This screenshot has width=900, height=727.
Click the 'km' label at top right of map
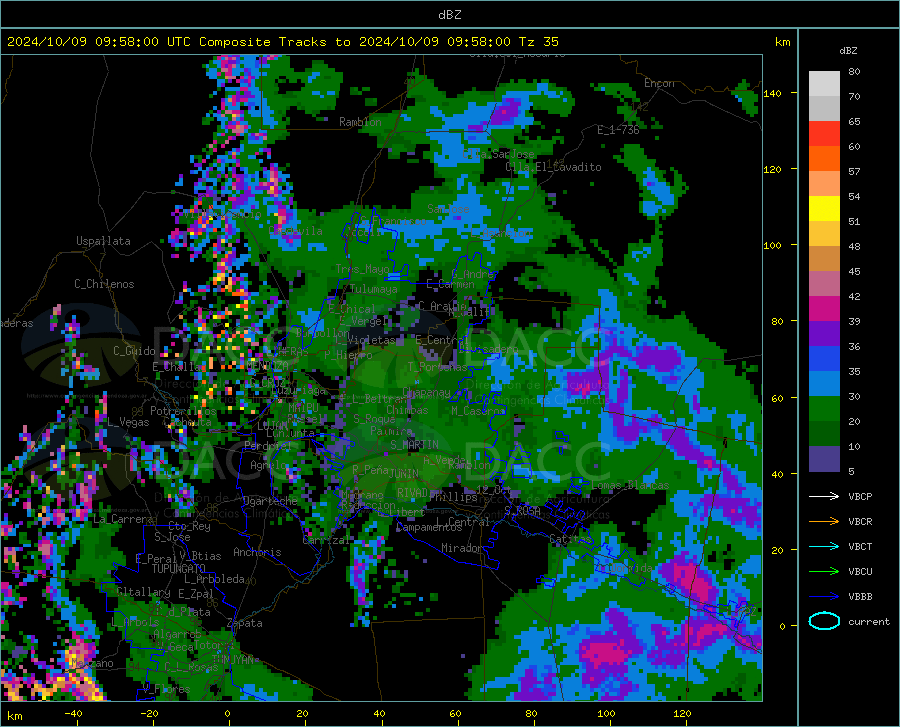pyautogui.click(x=782, y=42)
